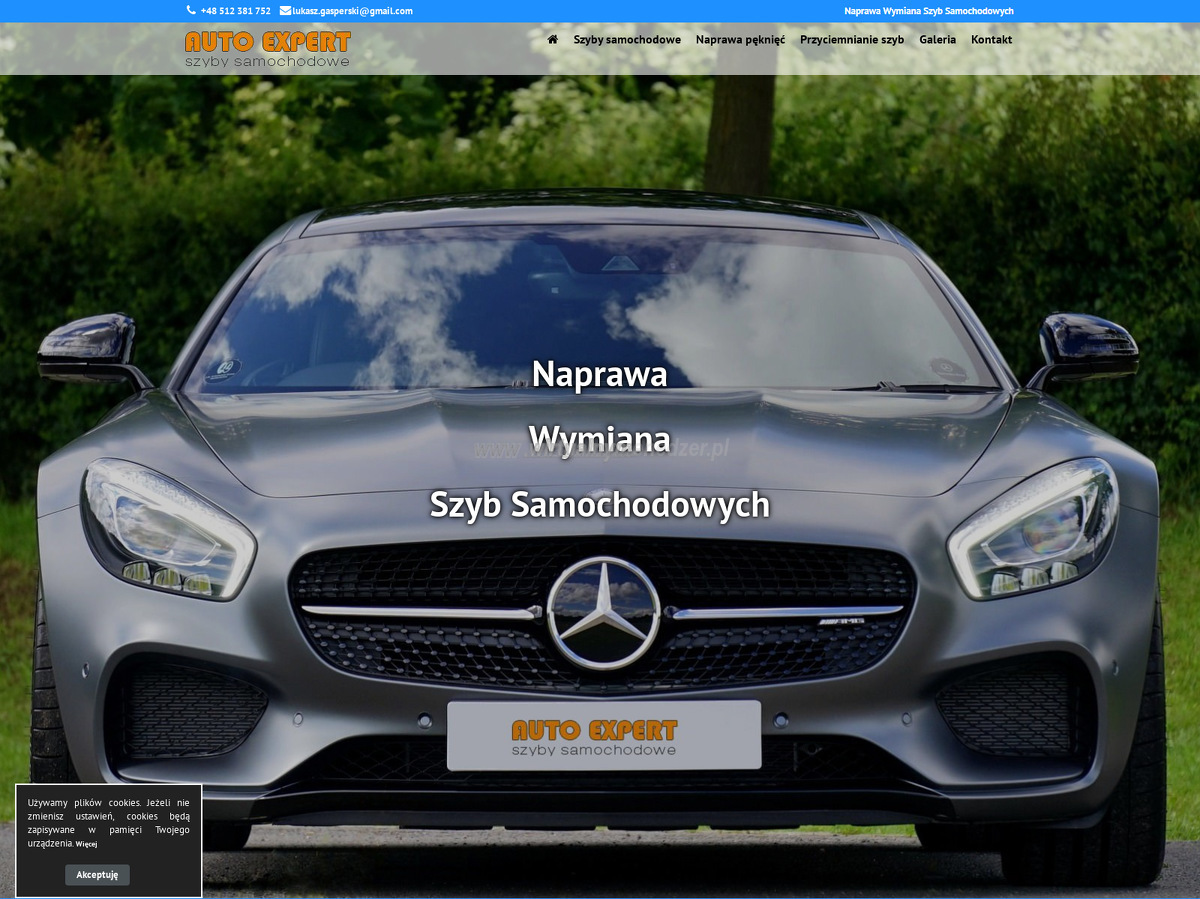Accept cookies with Akceptuję button

point(97,875)
